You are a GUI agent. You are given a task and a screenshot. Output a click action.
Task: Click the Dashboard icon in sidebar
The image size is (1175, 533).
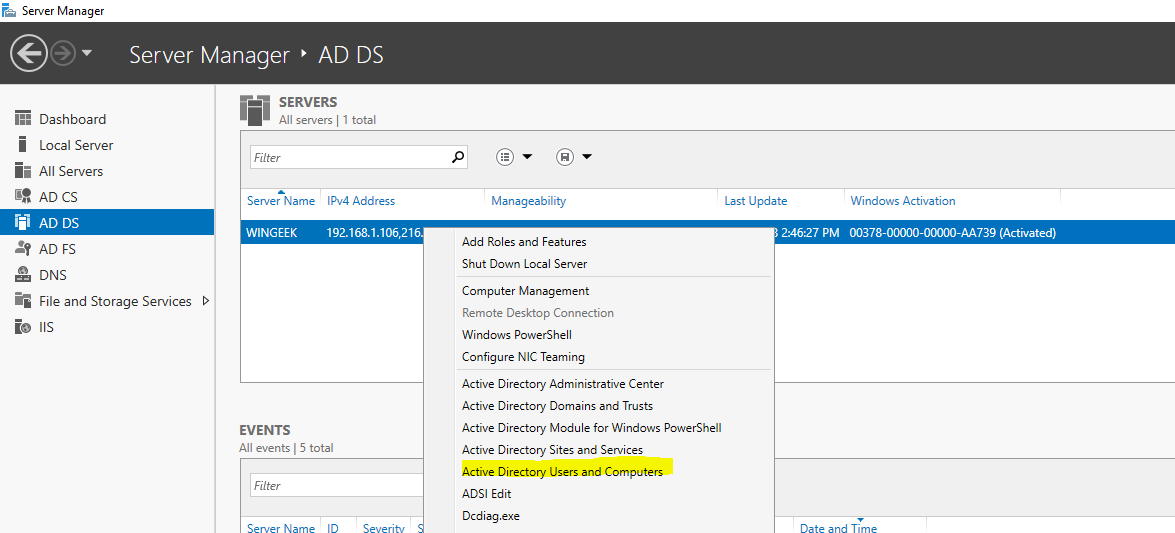coord(22,119)
